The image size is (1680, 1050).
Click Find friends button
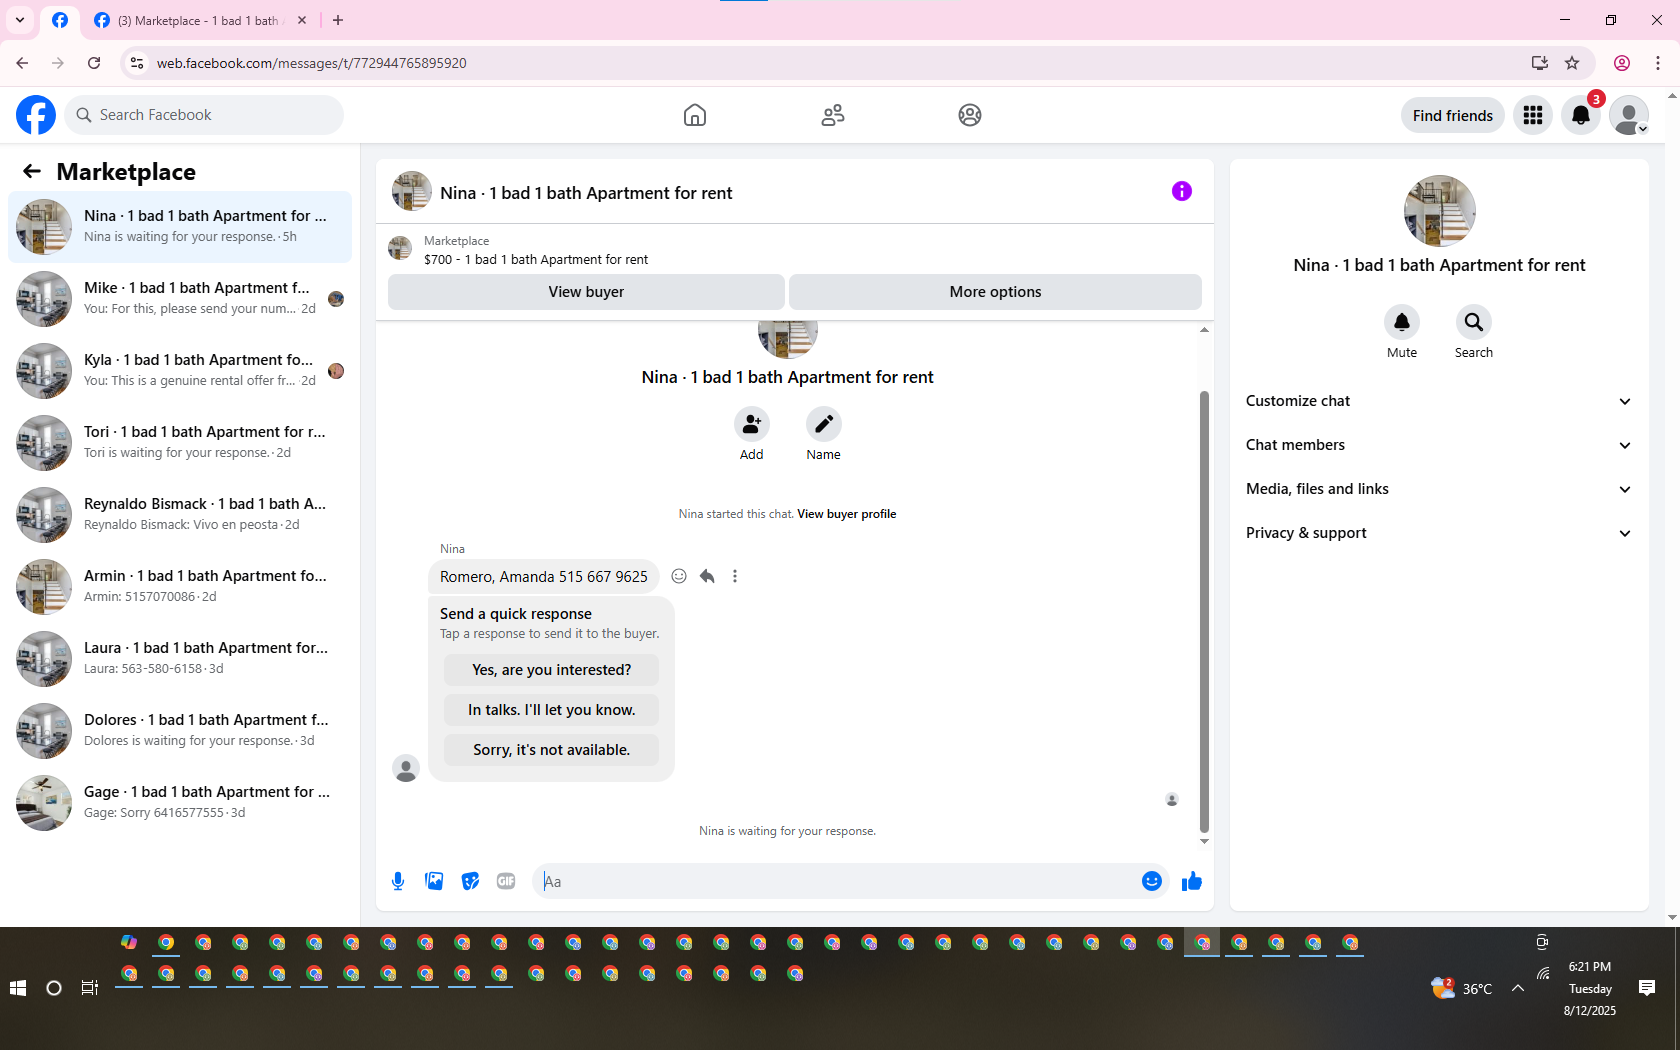coord(1453,115)
